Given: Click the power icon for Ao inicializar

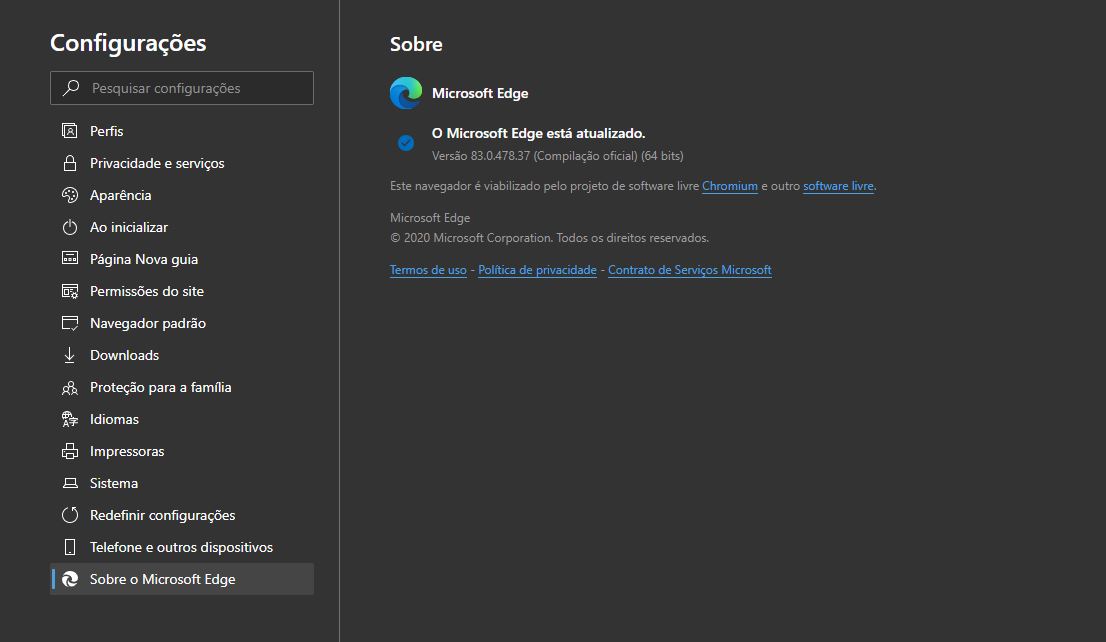Looking at the screenshot, I should click(x=70, y=227).
